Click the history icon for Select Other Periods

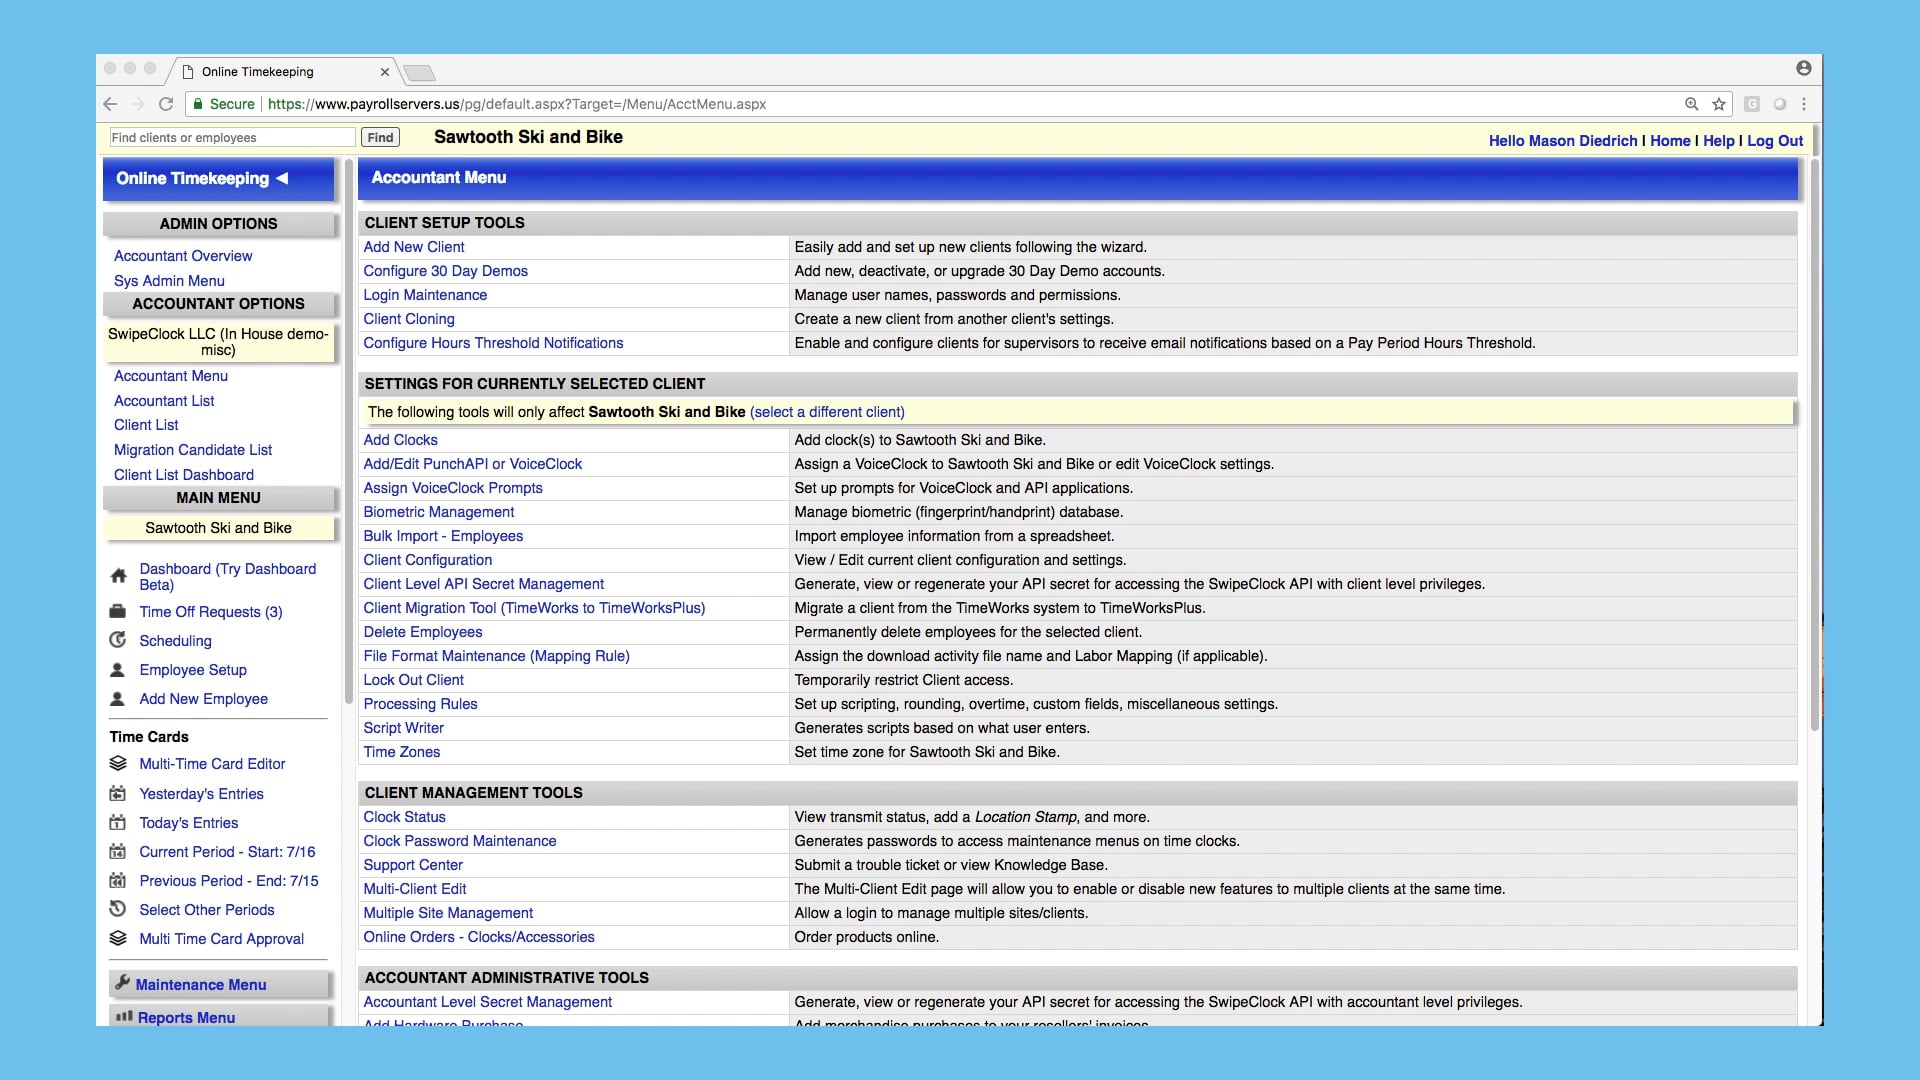(118, 909)
